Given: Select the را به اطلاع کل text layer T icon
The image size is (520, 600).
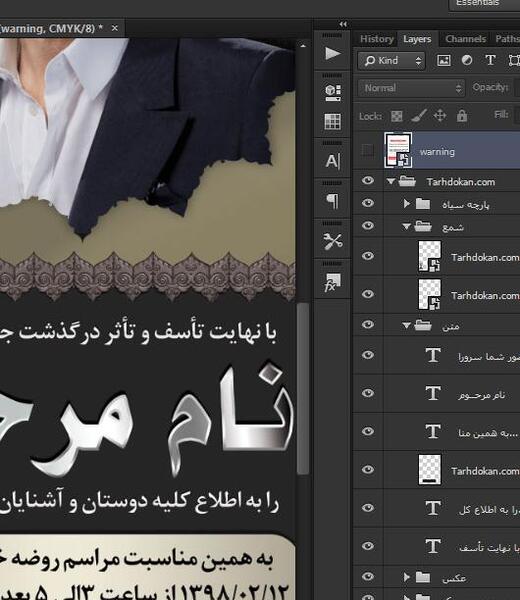Looking at the screenshot, I should pyautogui.click(x=433, y=508).
